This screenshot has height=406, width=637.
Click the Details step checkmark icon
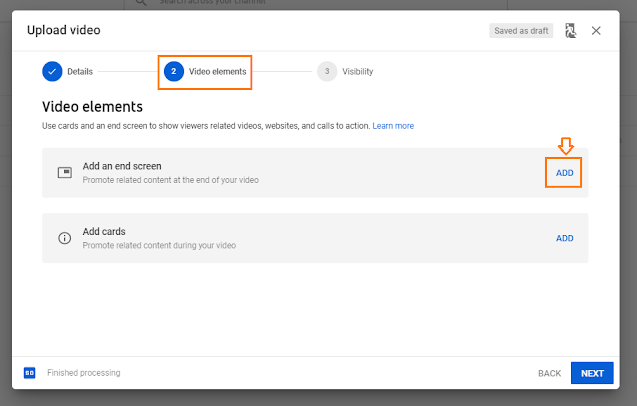(52, 72)
